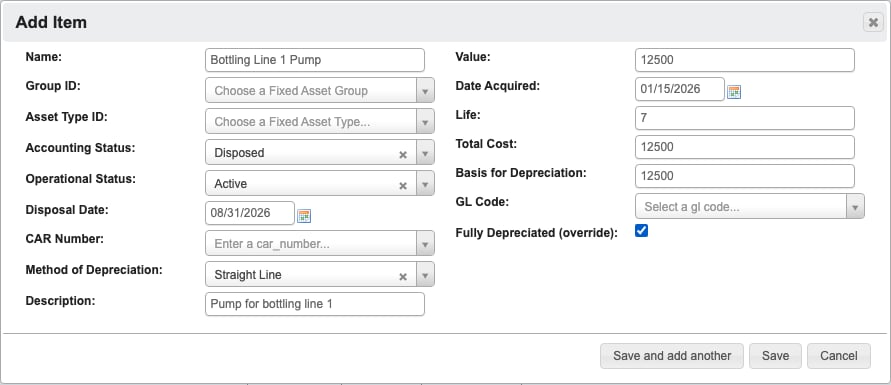The image size is (891, 385).
Task: Click the Disposed status value
Action: pyautogui.click(x=239, y=153)
